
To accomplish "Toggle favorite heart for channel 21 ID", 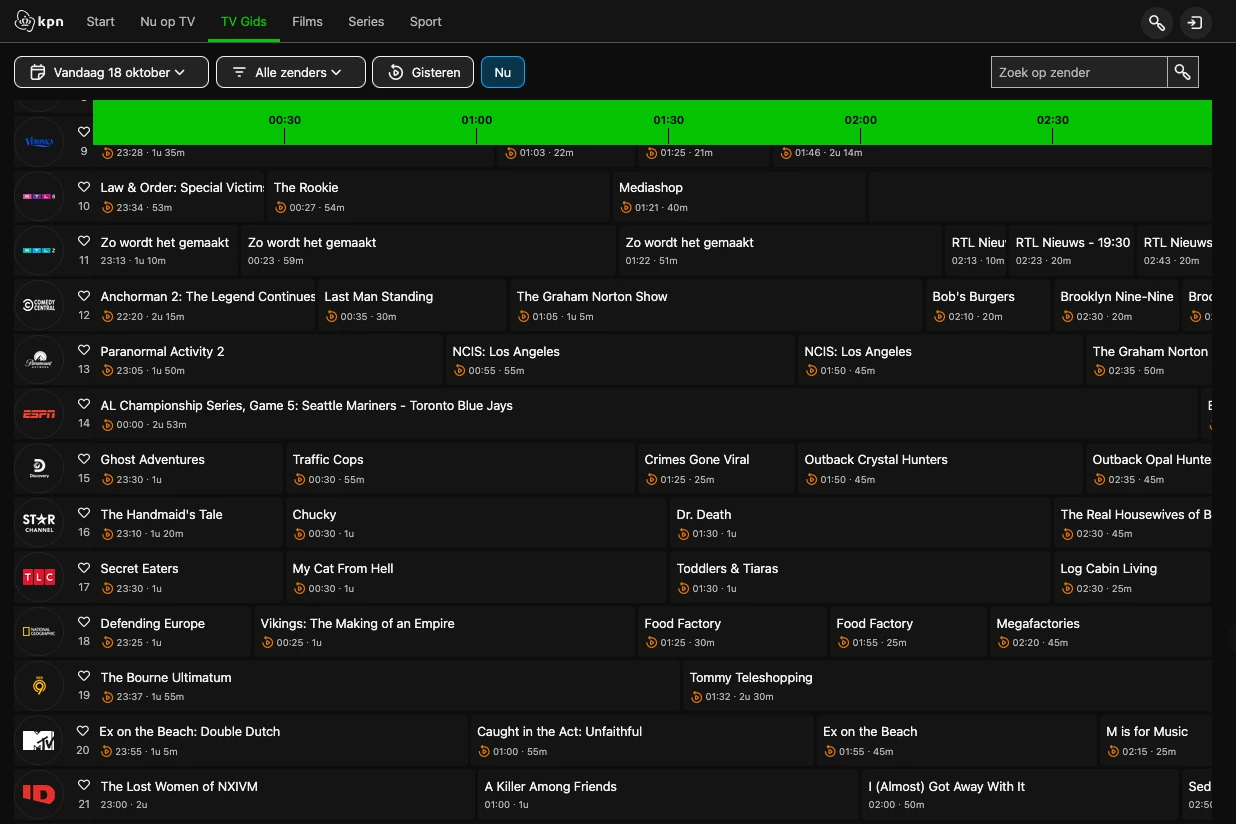I will coord(84,786).
